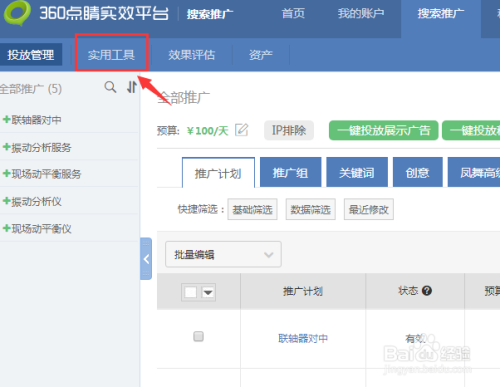
Task: Open 我的账户 in top navigation
Action: [x=361, y=13]
